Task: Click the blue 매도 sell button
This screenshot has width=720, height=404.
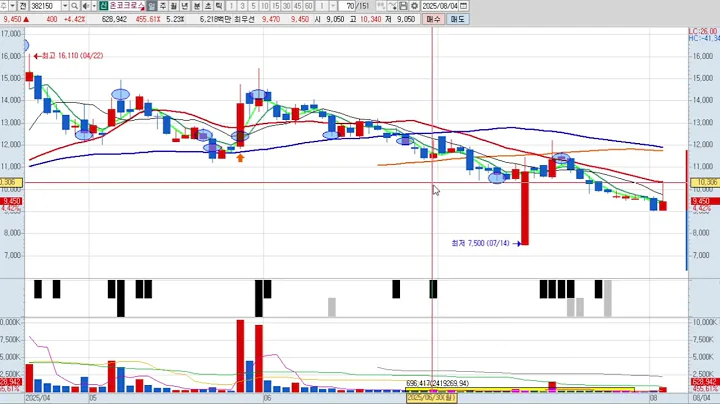Action: coord(457,19)
